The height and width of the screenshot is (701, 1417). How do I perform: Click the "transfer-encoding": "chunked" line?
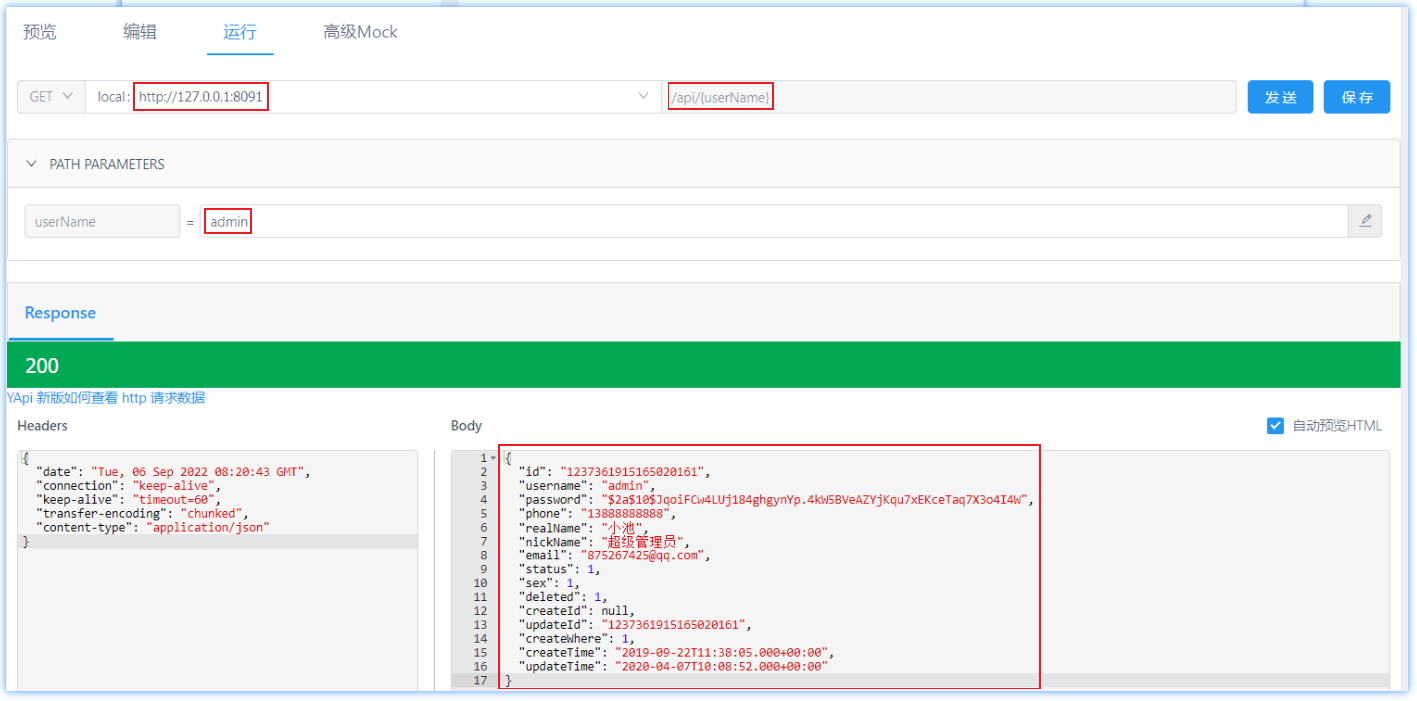[x=141, y=513]
